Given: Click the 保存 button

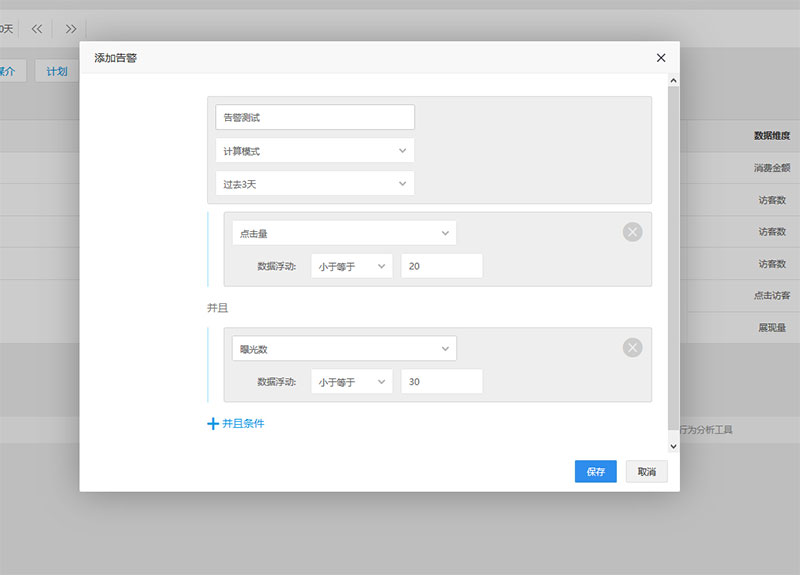Looking at the screenshot, I should click(x=595, y=471).
